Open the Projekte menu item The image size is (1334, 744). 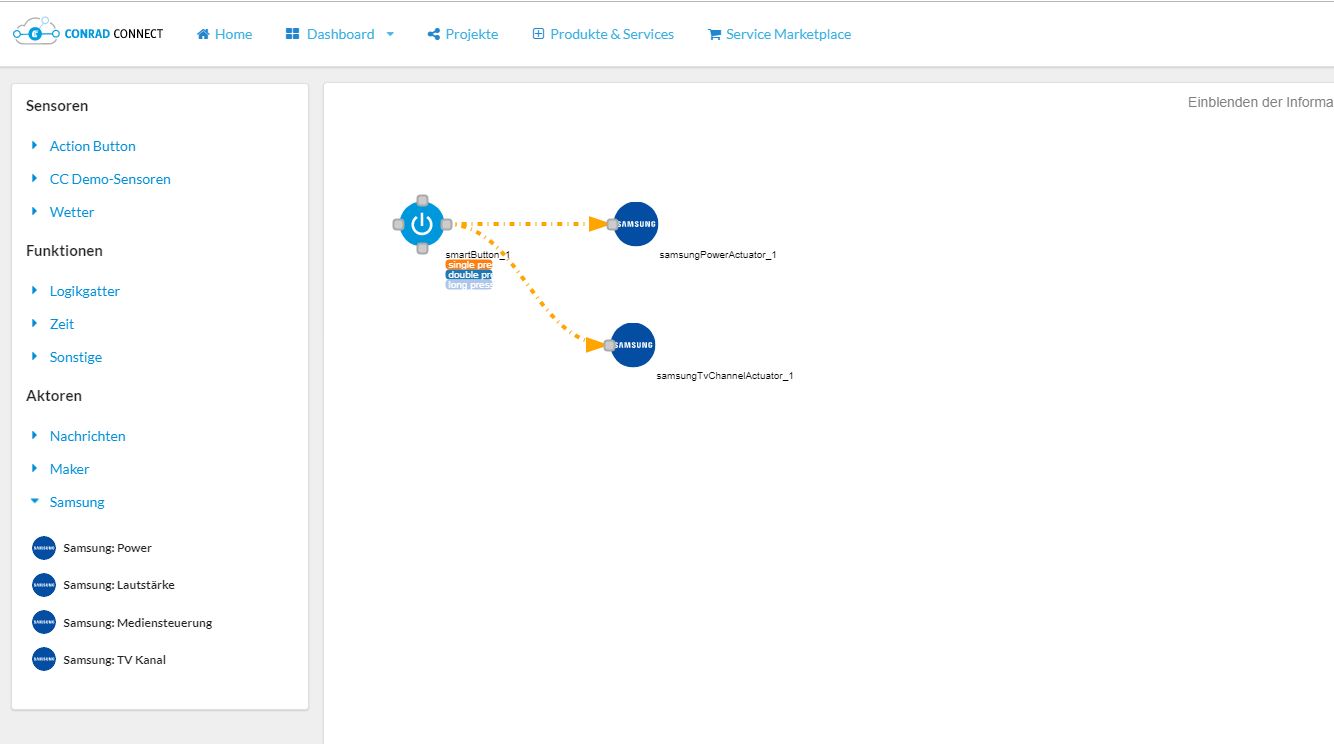pos(462,34)
